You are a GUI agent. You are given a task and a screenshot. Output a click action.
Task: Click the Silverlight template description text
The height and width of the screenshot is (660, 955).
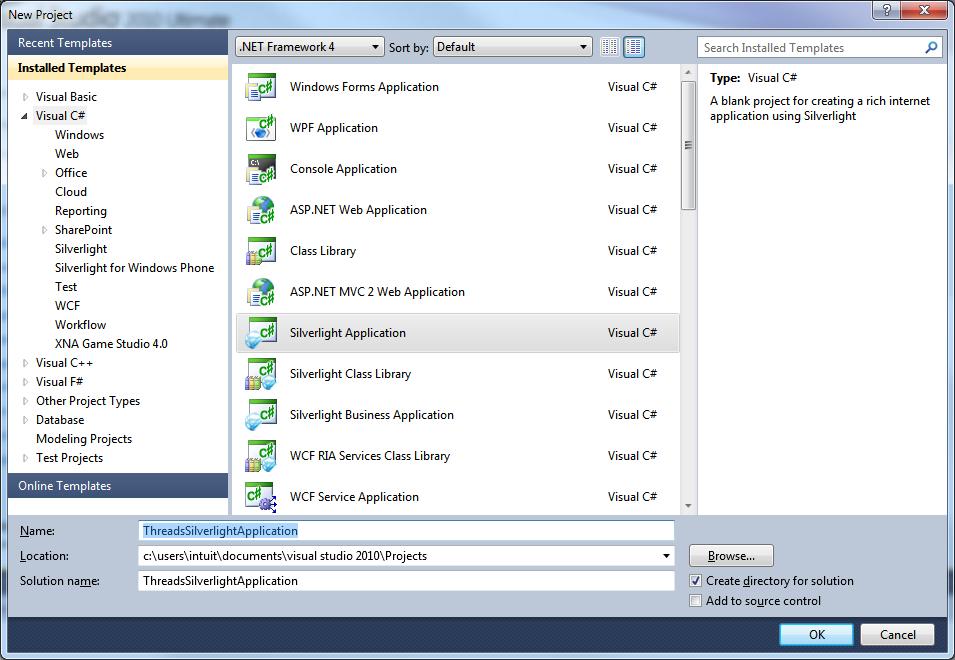[820, 108]
